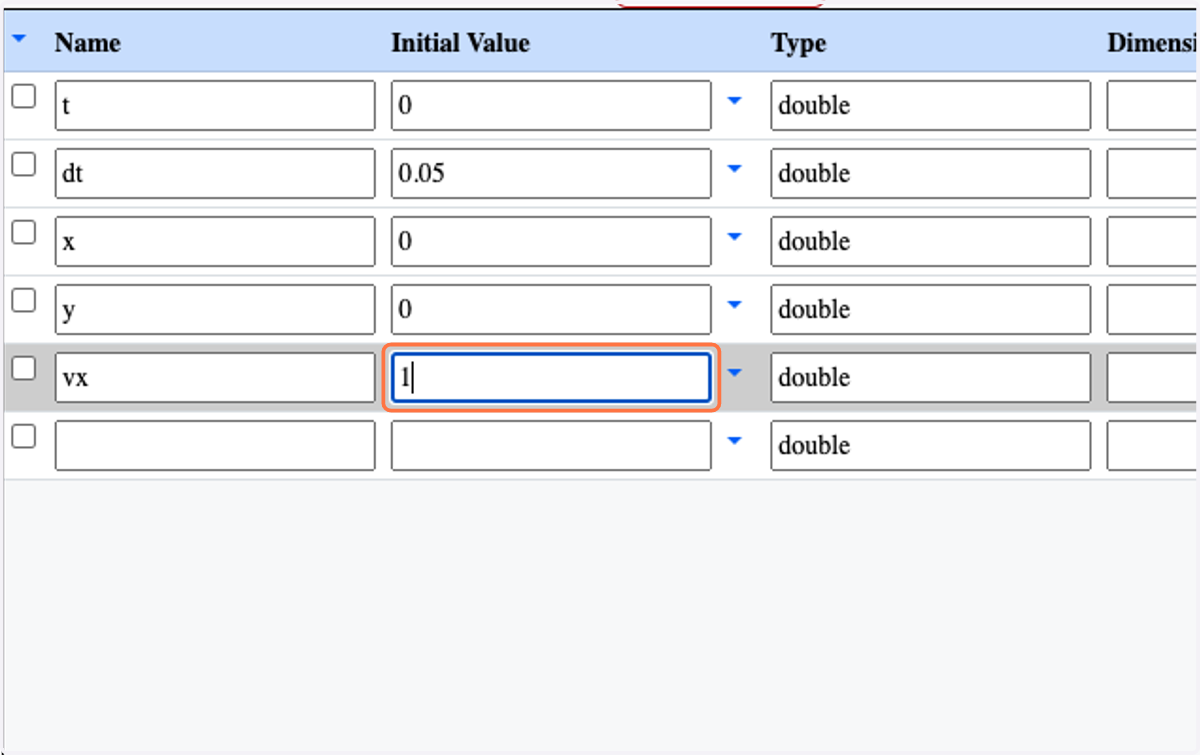Click the Type field of row x
Screen dimensions: 1200x755
(931, 241)
